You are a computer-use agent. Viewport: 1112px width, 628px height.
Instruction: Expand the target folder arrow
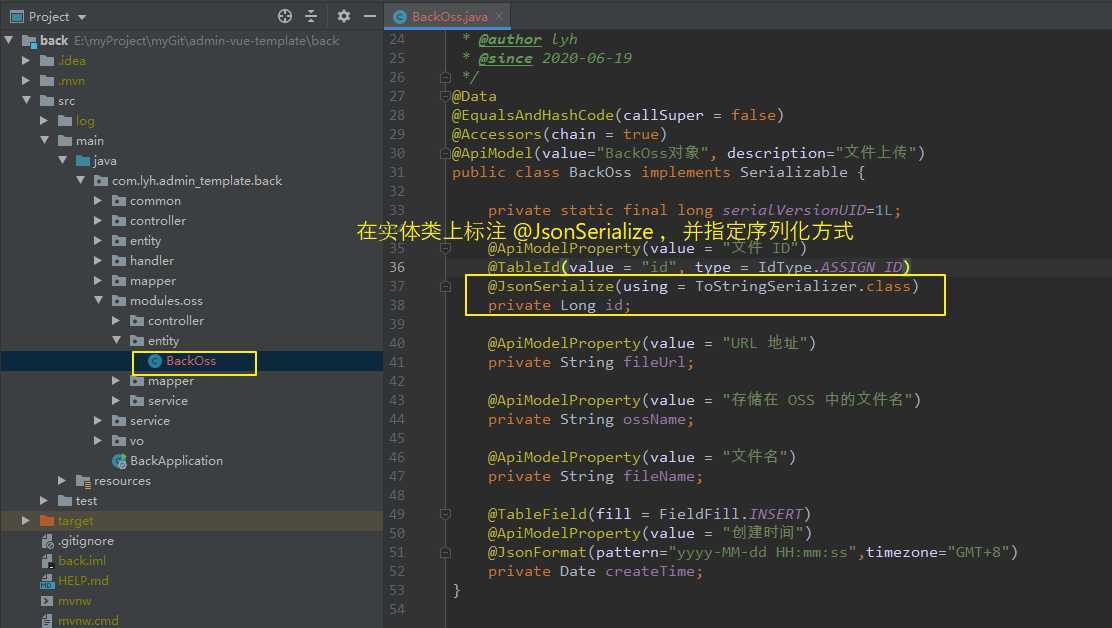click(x=26, y=520)
